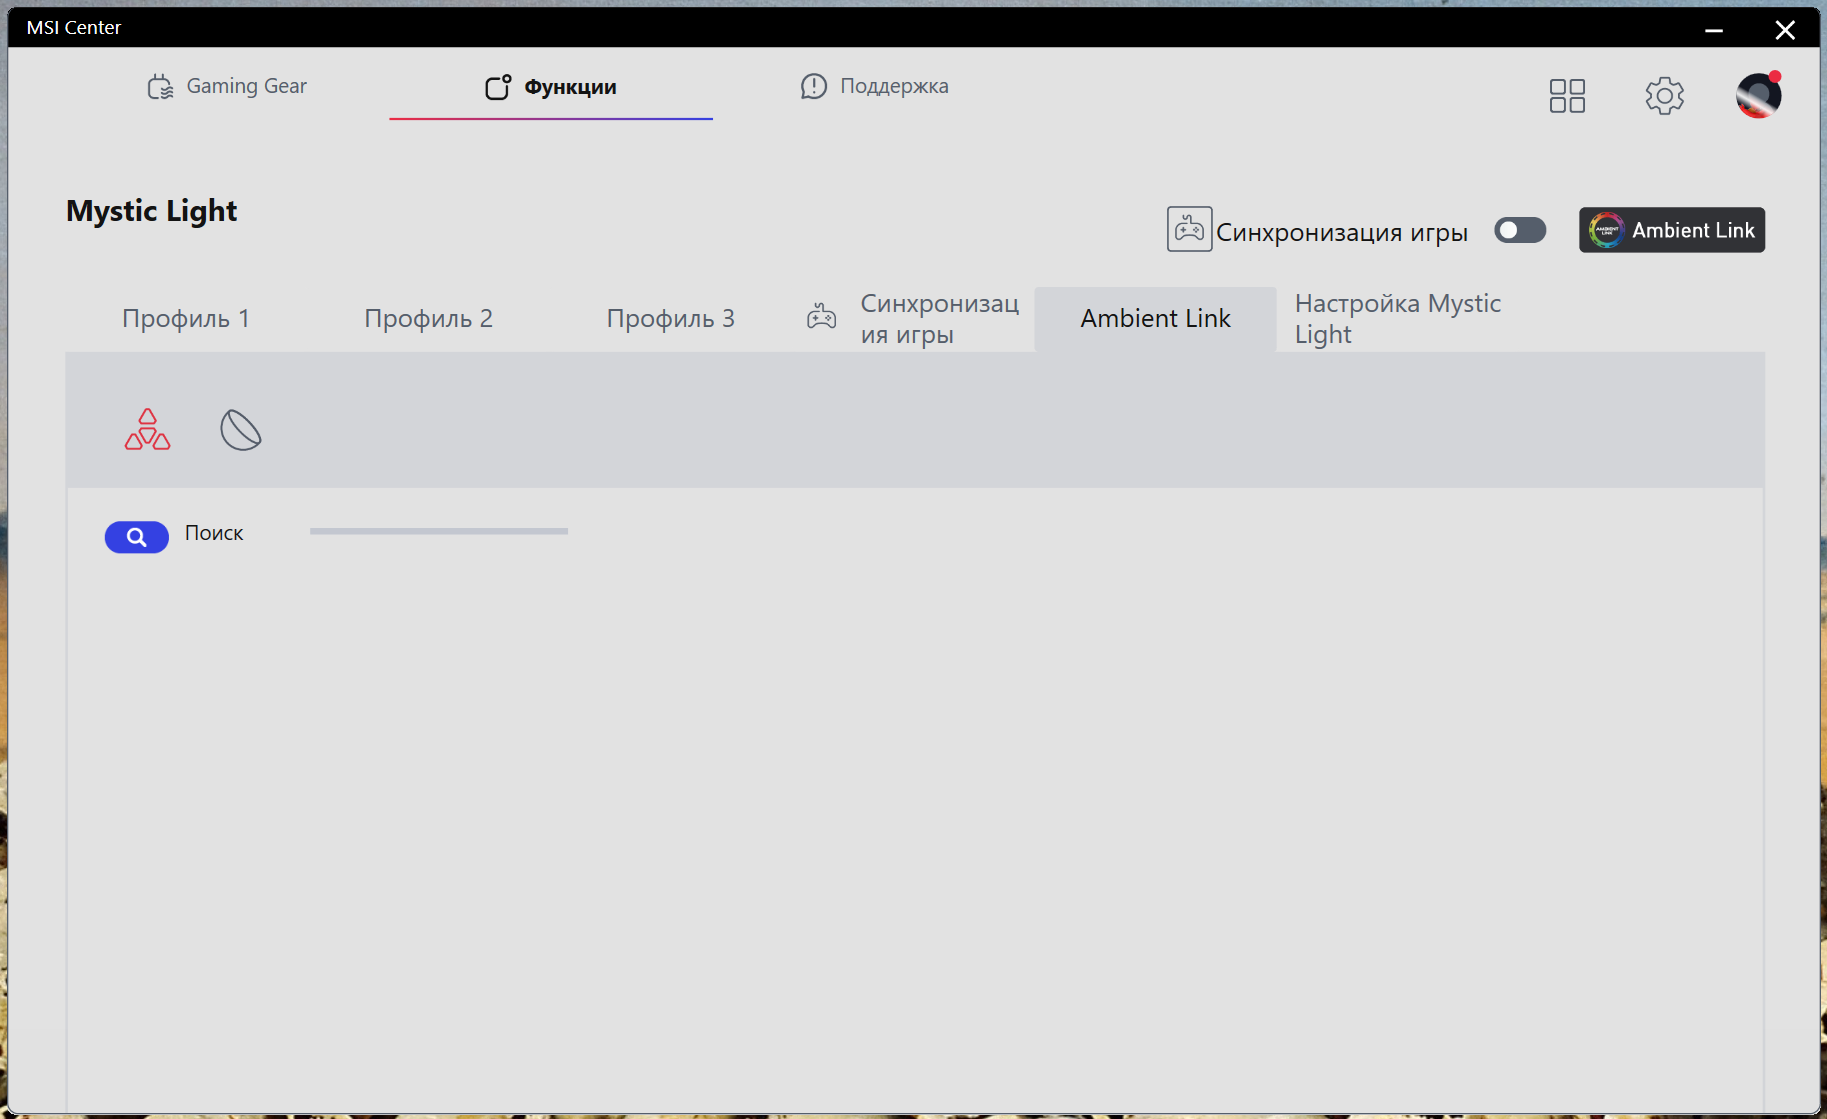Viewport: 1827px width, 1119px height.
Task: Switch to the Функции tab
Action: (551, 87)
